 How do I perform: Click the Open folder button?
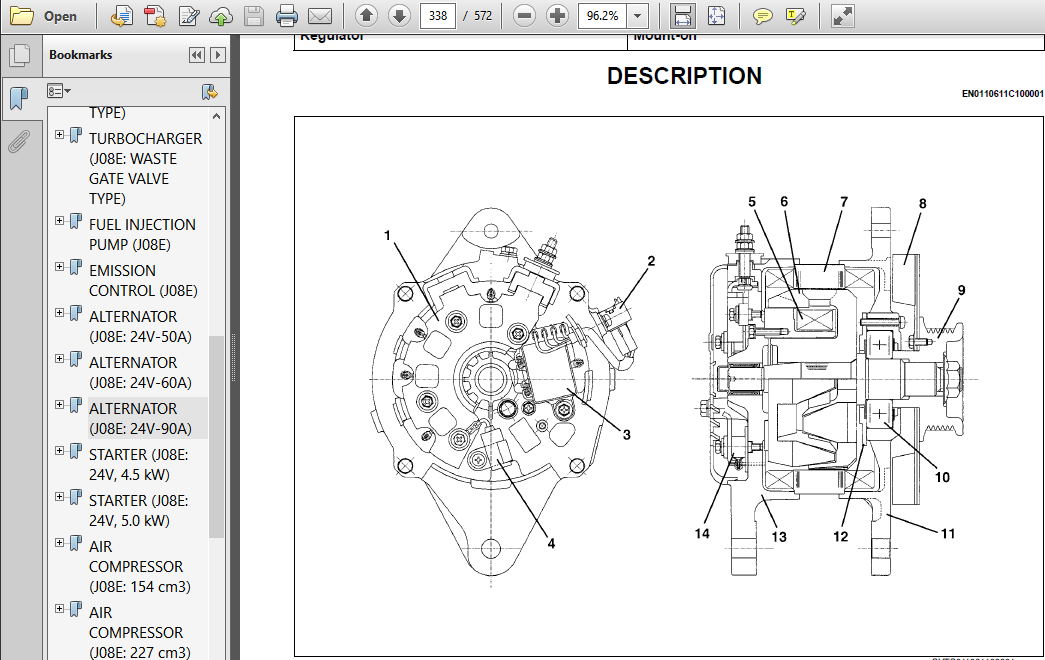44,16
